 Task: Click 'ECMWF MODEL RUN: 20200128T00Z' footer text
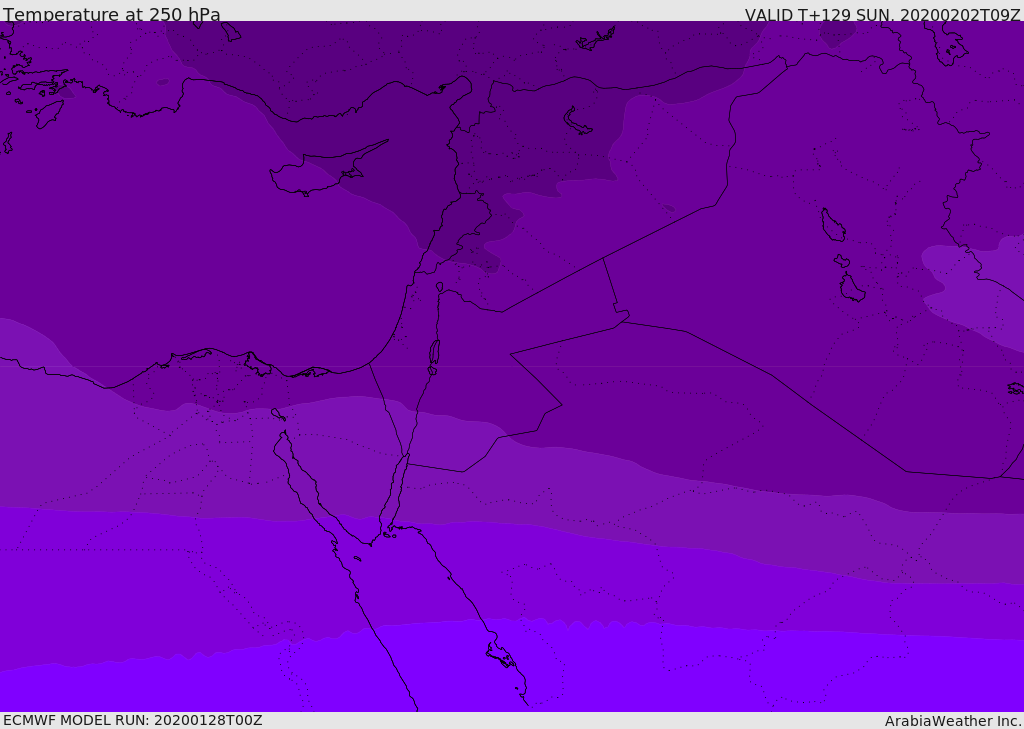[133, 720]
